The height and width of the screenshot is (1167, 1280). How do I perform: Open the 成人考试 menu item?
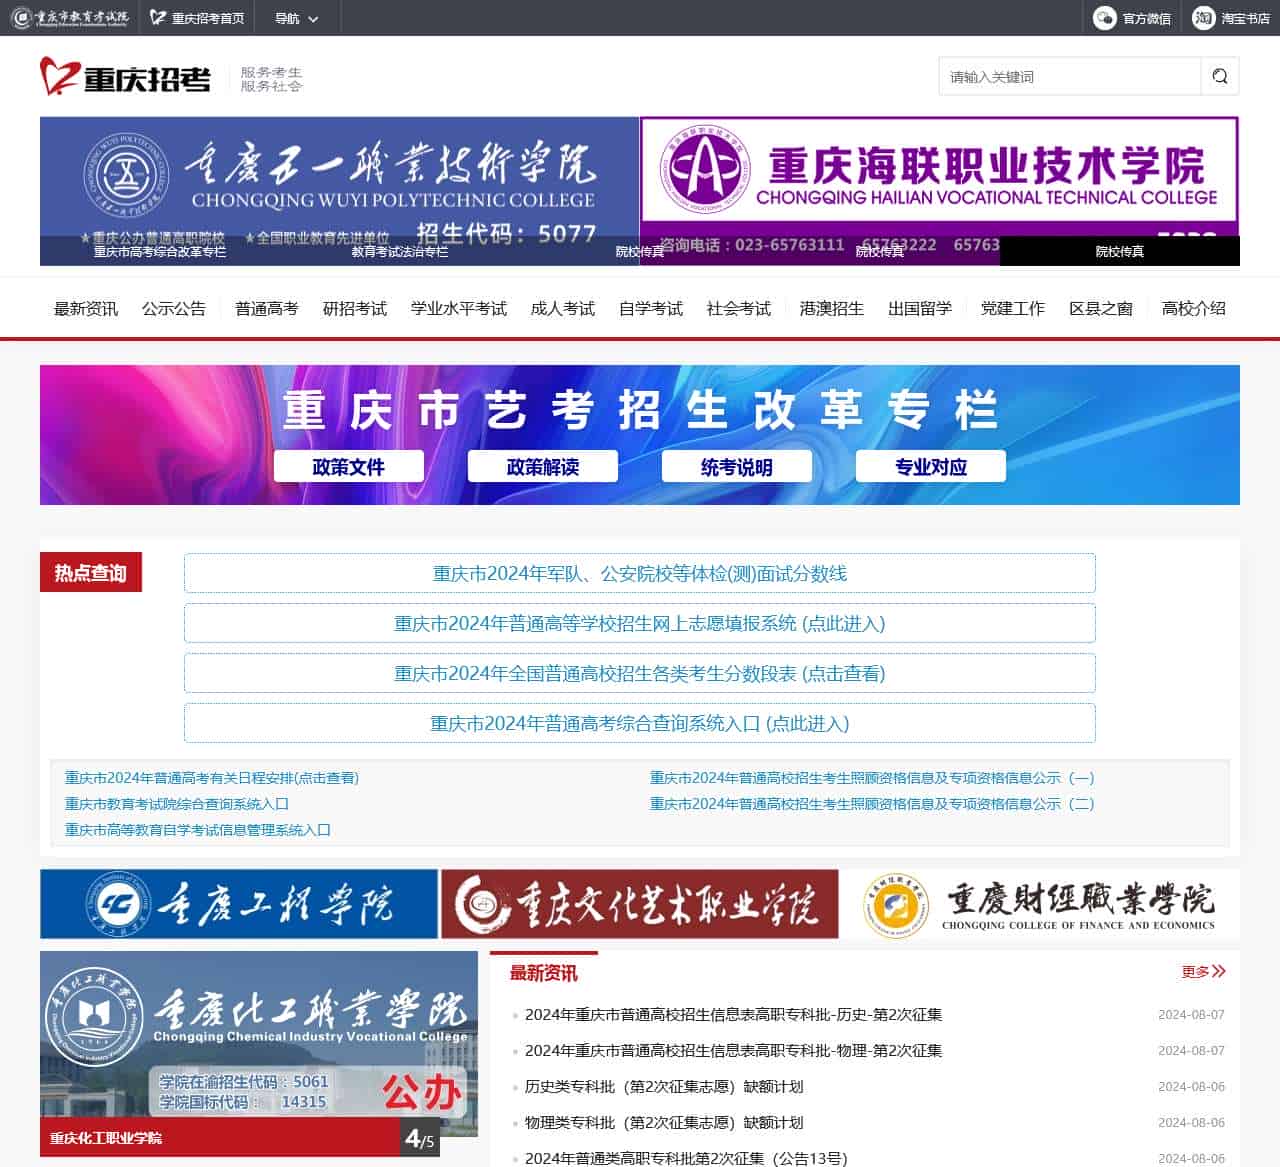[x=563, y=309]
